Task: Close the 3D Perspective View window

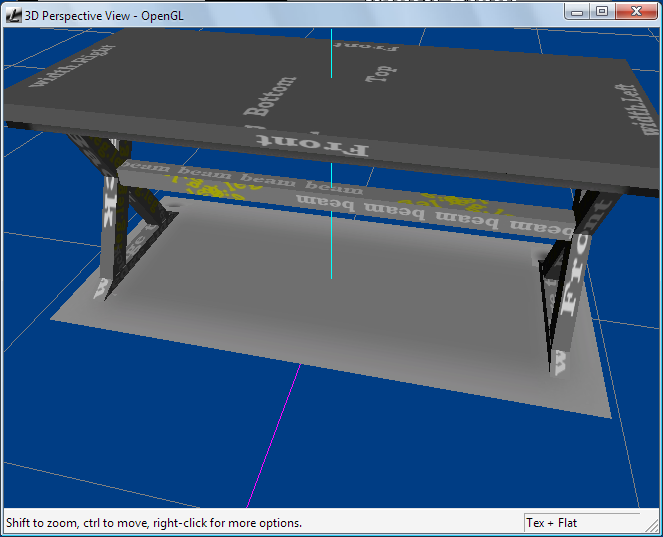Action: tap(634, 11)
